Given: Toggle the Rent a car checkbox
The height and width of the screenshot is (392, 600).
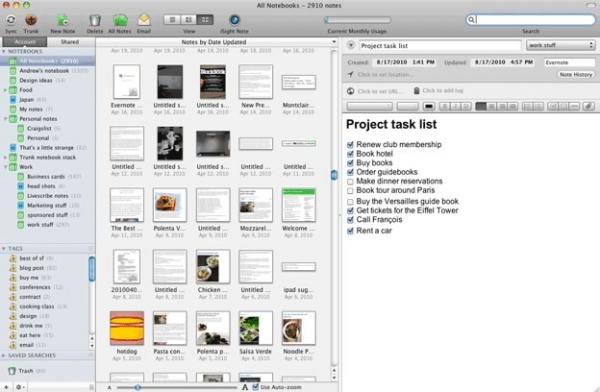Looking at the screenshot, I should coord(350,231).
